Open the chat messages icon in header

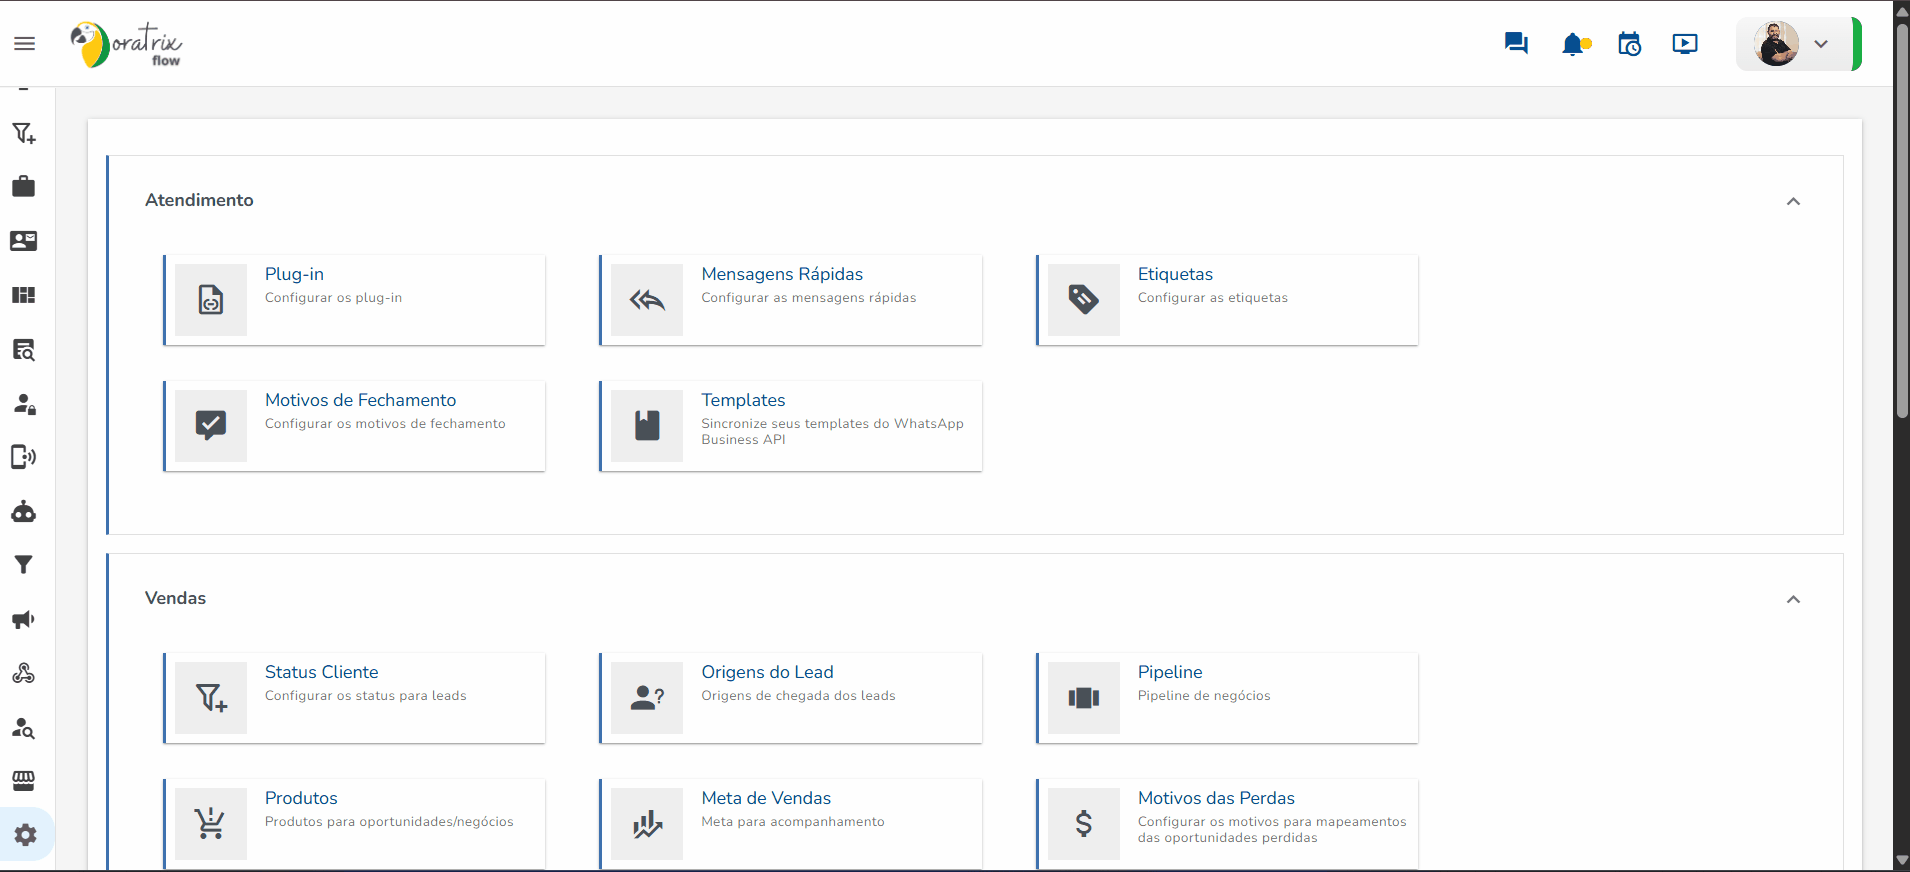coord(1516,43)
